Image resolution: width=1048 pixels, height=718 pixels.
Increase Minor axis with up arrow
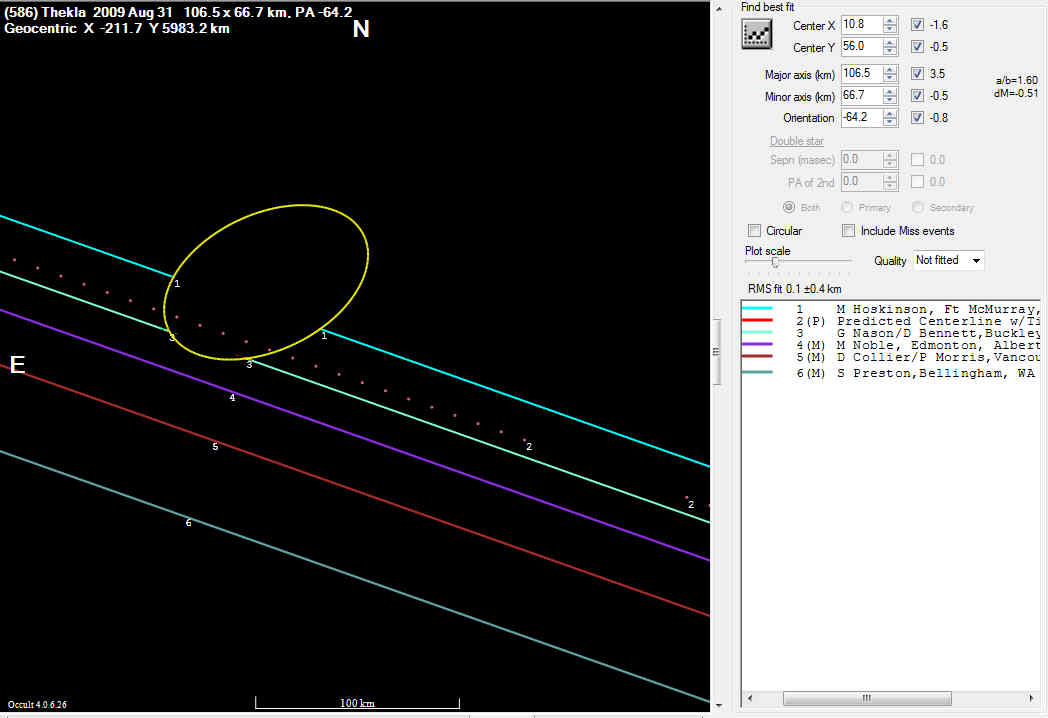[x=890, y=92]
